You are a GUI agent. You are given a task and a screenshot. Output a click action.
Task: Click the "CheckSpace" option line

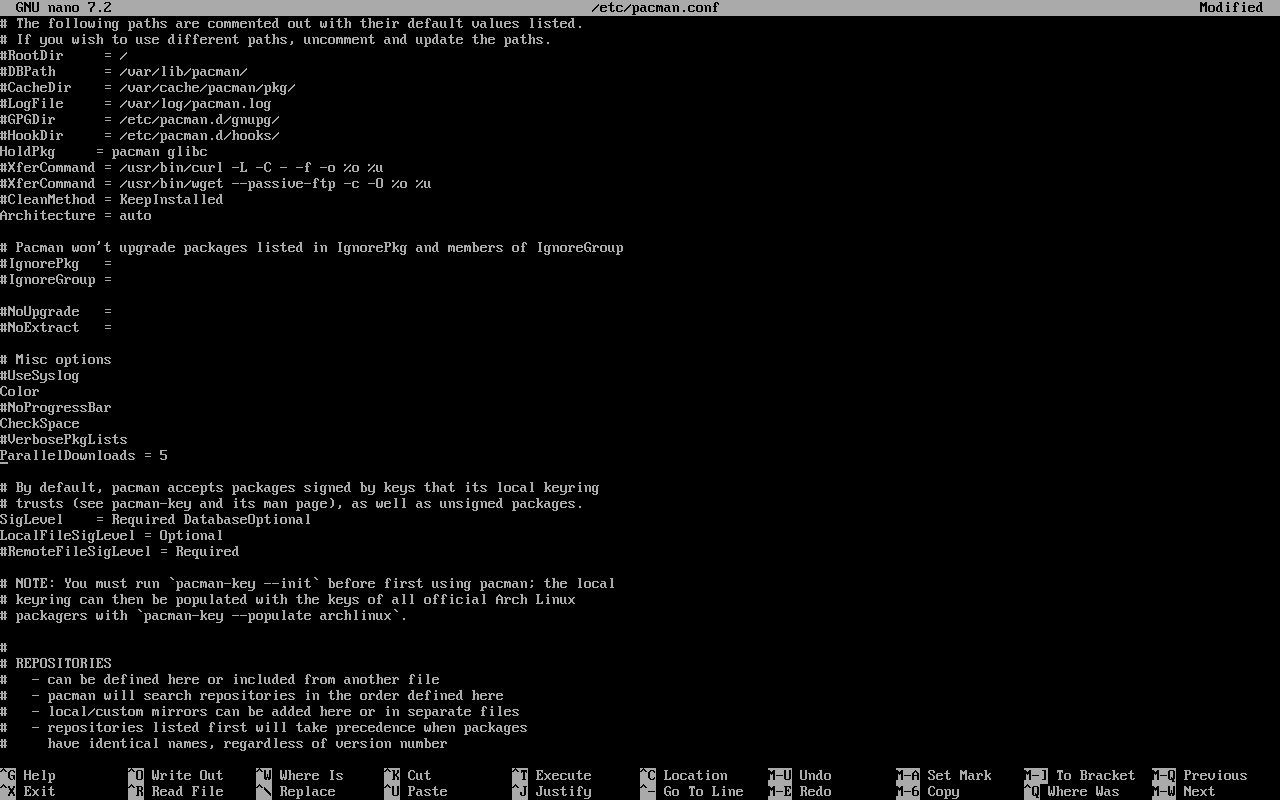[x=40, y=423]
